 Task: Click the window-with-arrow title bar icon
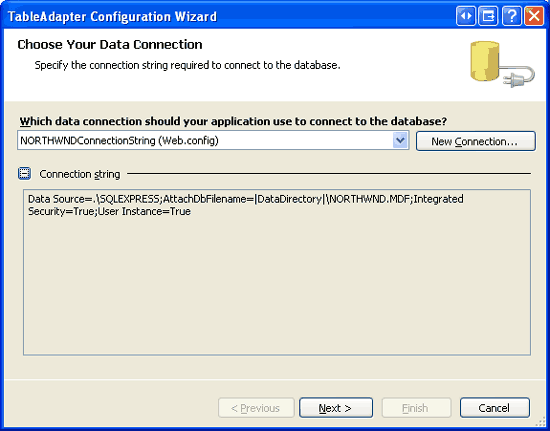click(488, 16)
